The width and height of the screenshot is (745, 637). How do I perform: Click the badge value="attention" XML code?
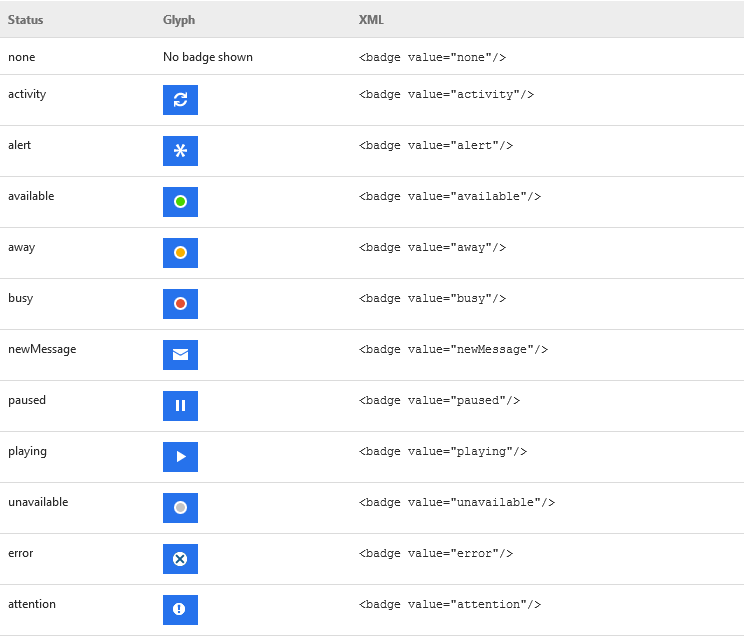click(x=450, y=605)
